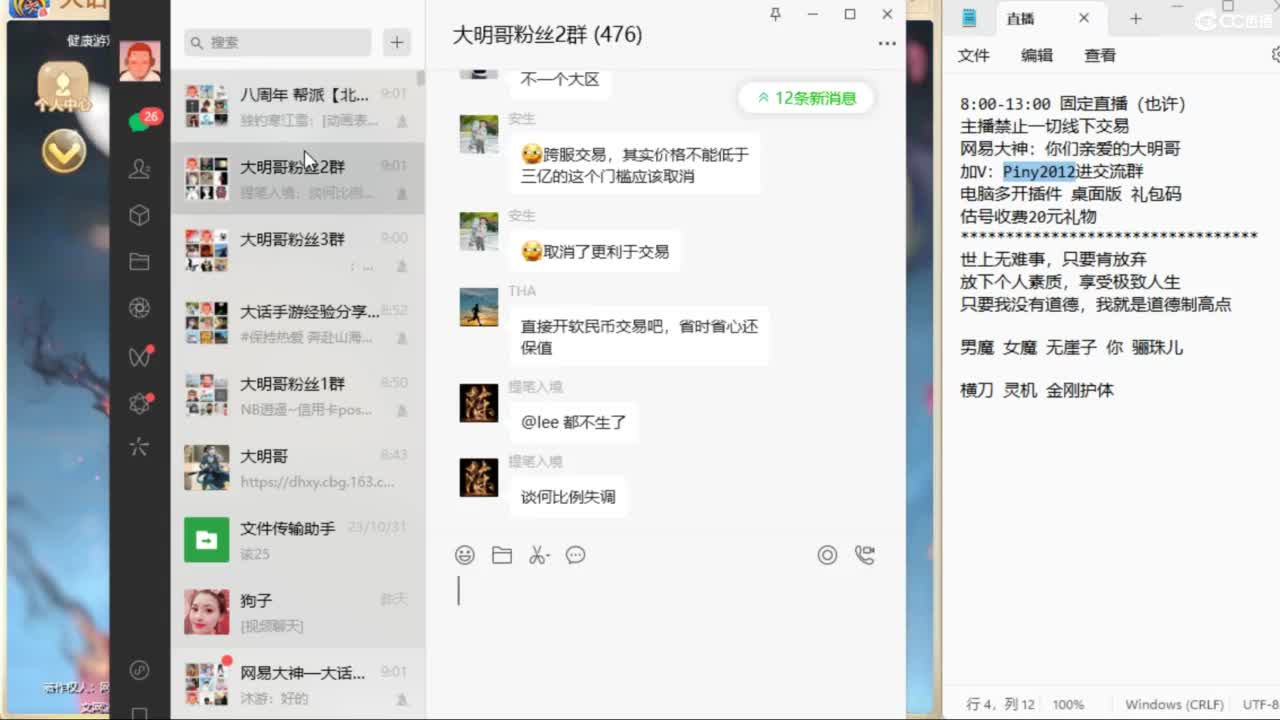Viewport: 1280px width, 720px height.
Task: Click the plus button beside search
Action: tap(397, 42)
